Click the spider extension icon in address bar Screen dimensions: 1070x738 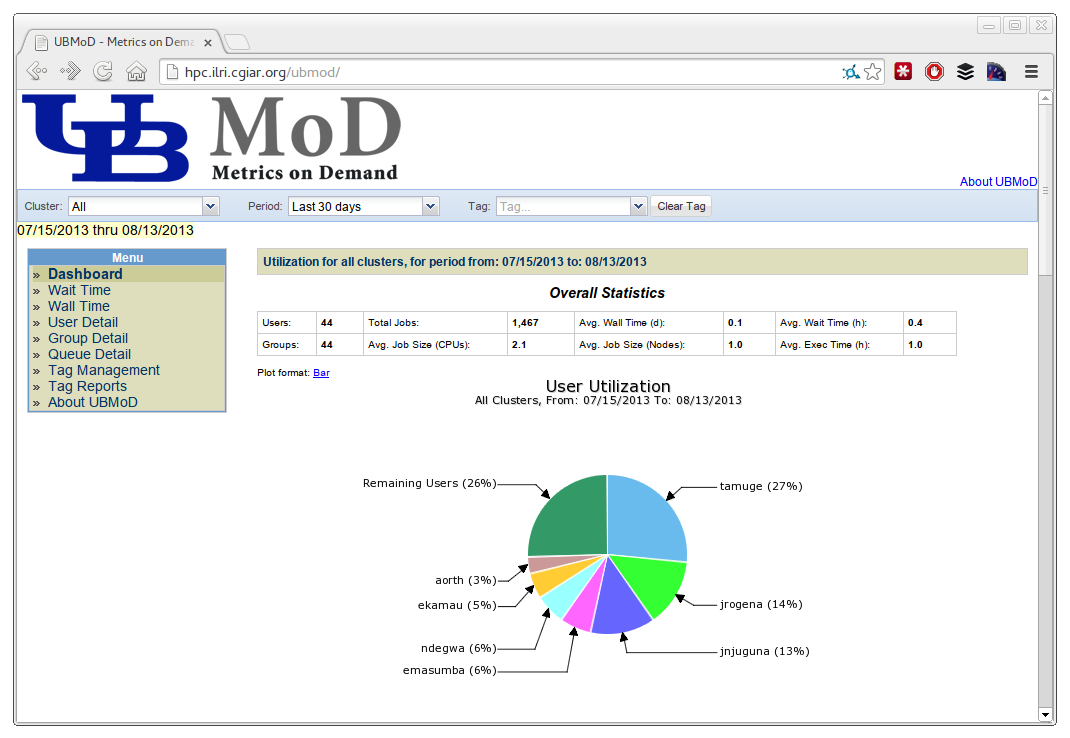coord(850,72)
